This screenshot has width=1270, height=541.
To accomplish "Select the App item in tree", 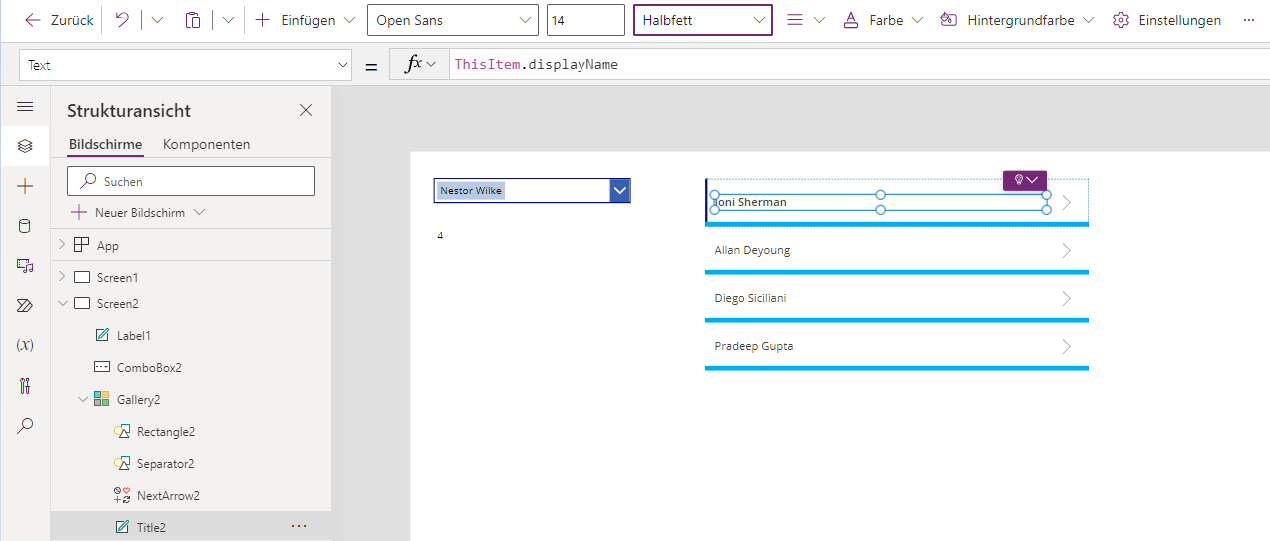I will click(108, 245).
